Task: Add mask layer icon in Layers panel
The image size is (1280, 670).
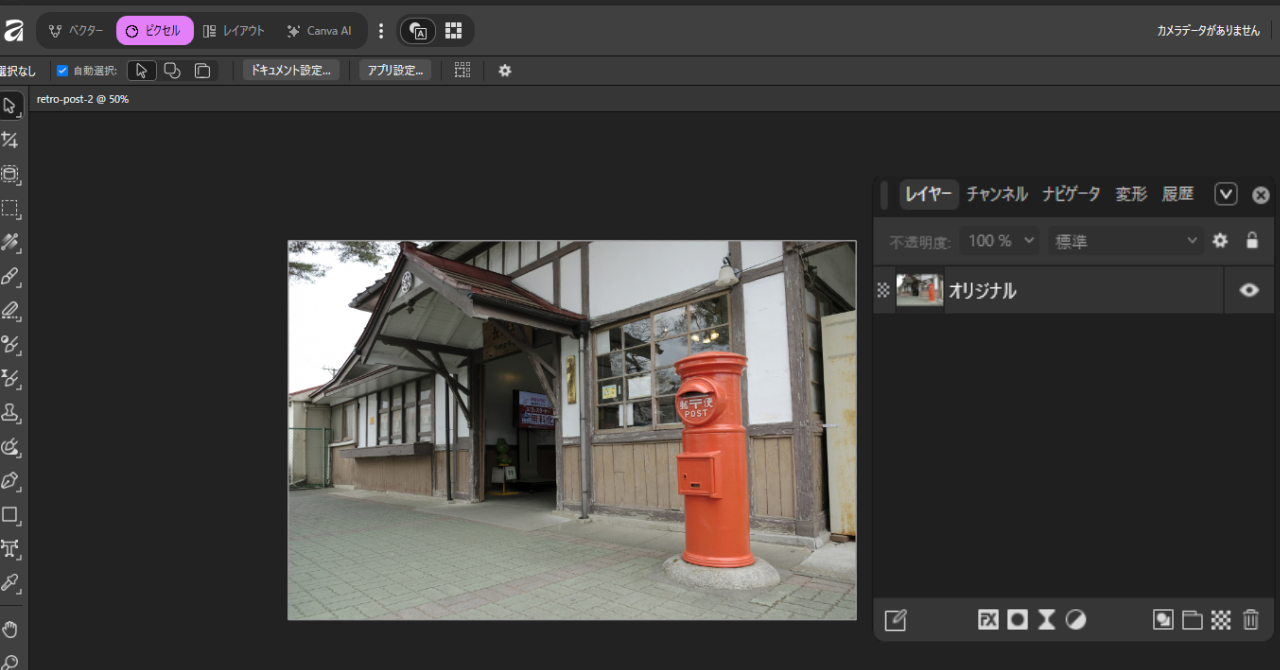Action: 1017,620
